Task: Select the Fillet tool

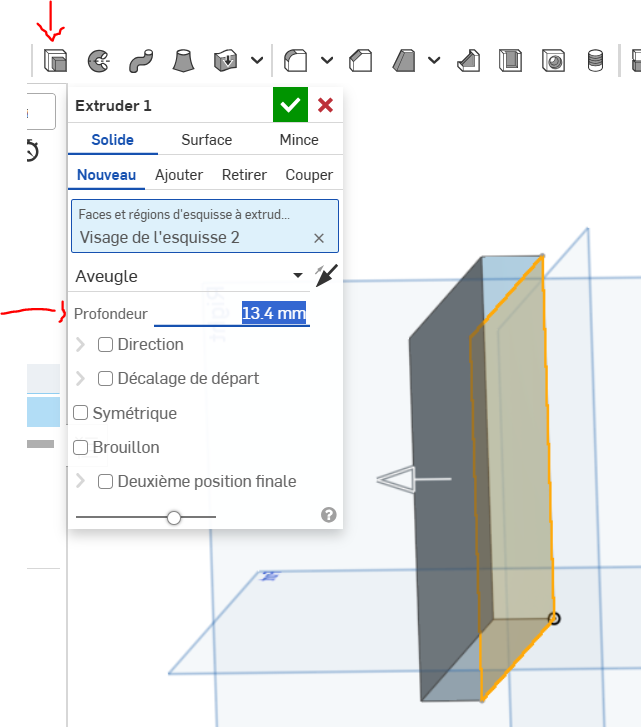Action: pyautogui.click(x=295, y=60)
